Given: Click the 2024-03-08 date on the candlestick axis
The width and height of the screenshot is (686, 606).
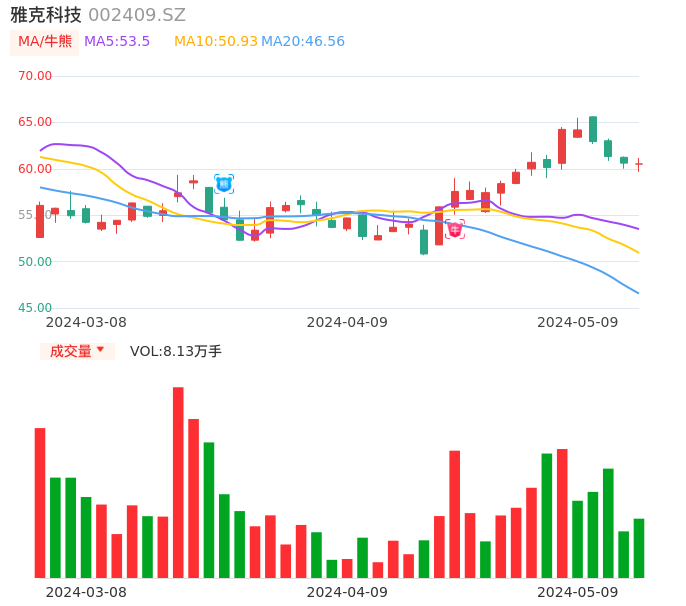Looking at the screenshot, I should (86, 322).
